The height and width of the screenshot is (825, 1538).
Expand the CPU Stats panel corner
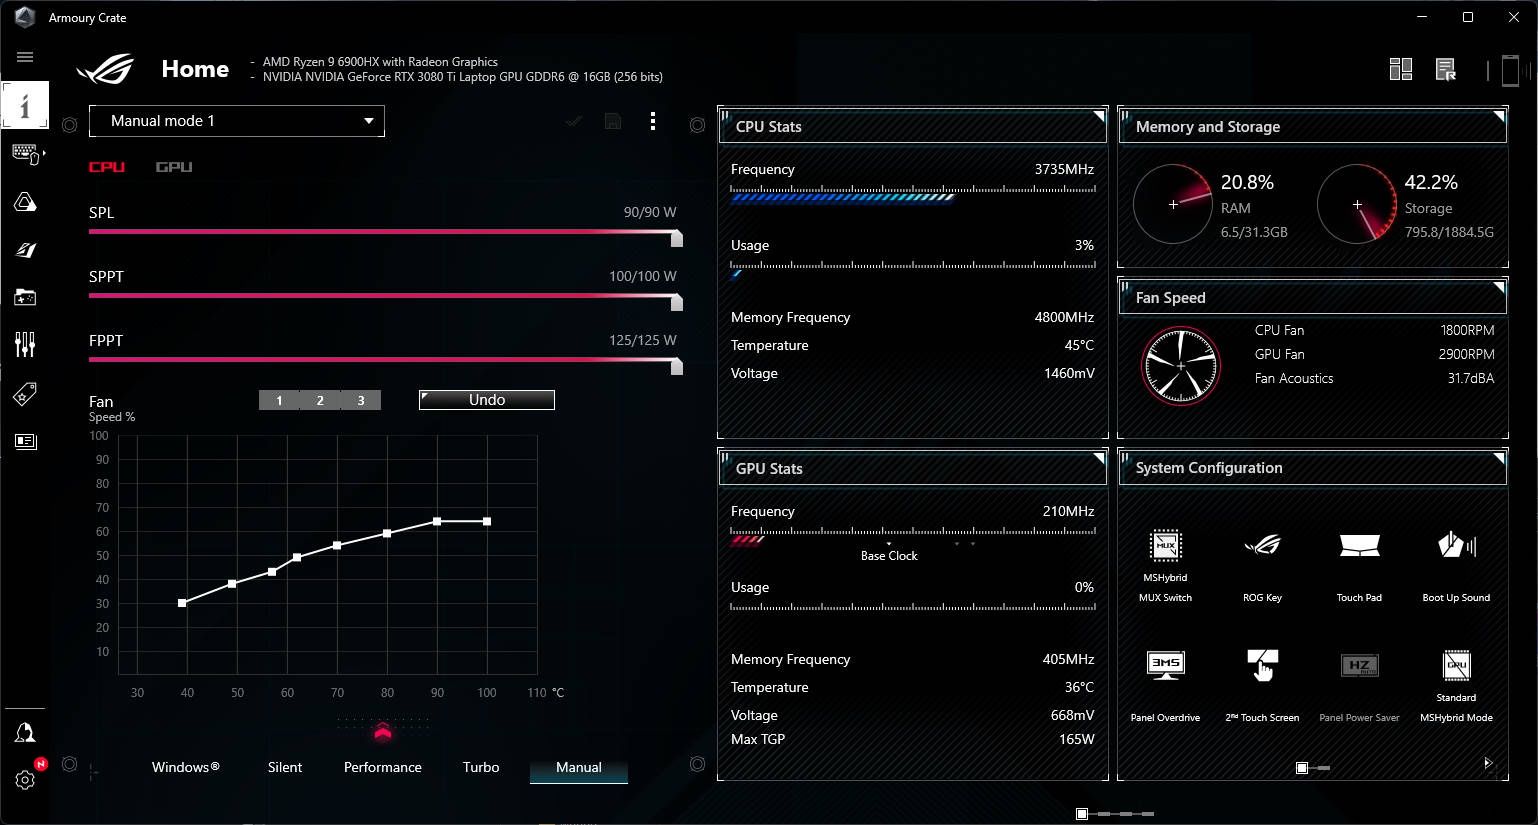[1099, 116]
